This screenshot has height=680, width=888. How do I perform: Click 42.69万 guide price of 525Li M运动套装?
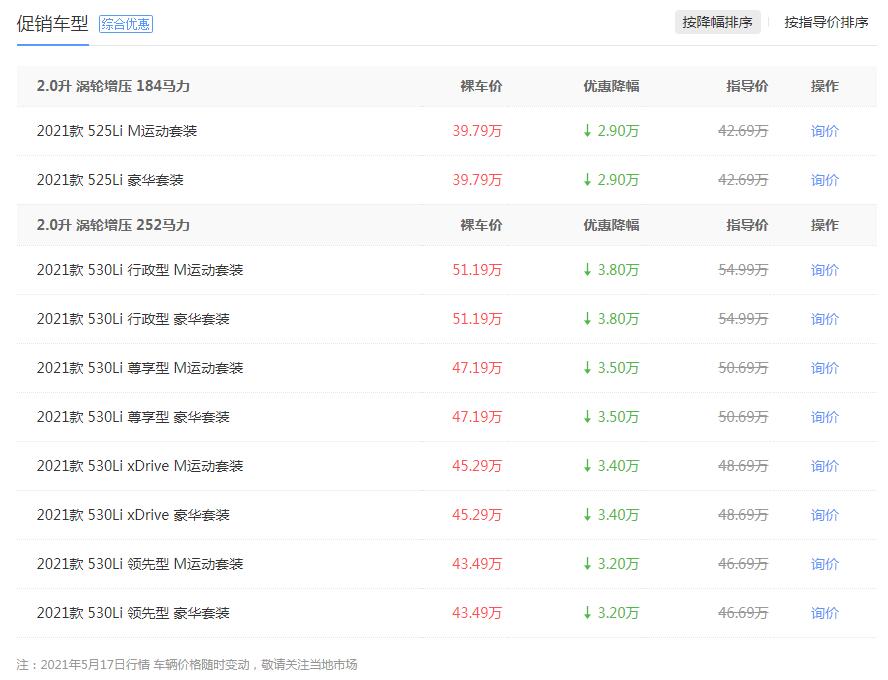click(743, 131)
